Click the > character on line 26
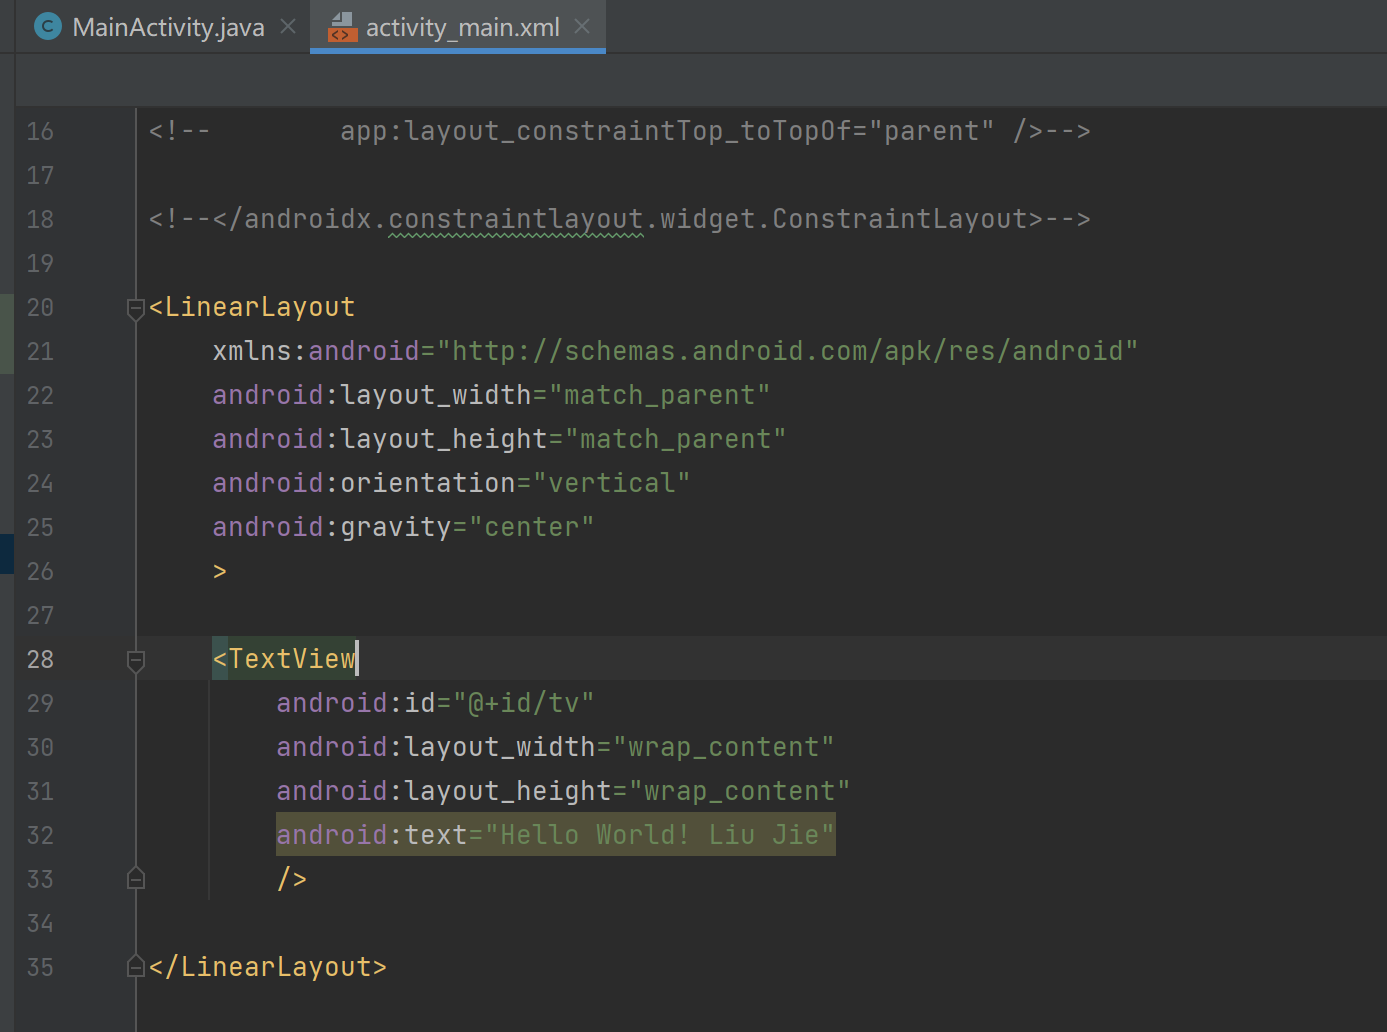 [220, 571]
